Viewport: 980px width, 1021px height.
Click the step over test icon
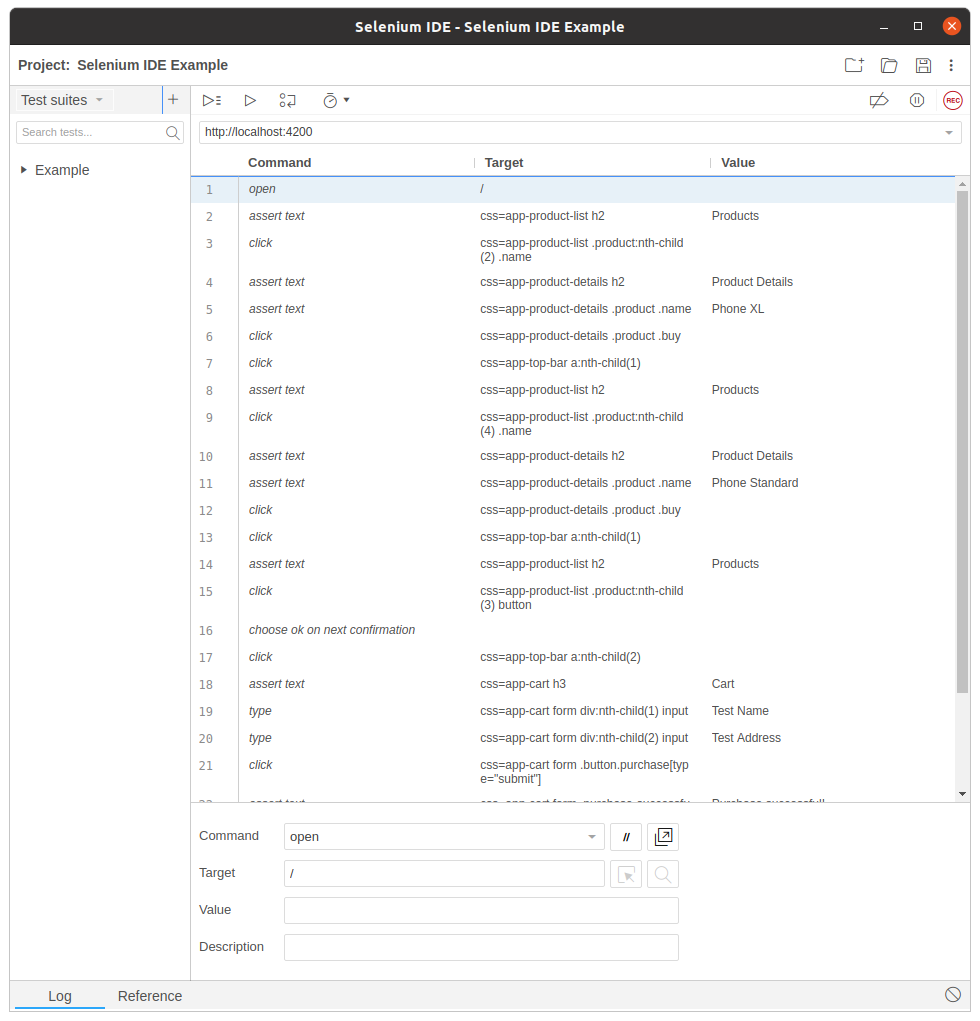288,100
